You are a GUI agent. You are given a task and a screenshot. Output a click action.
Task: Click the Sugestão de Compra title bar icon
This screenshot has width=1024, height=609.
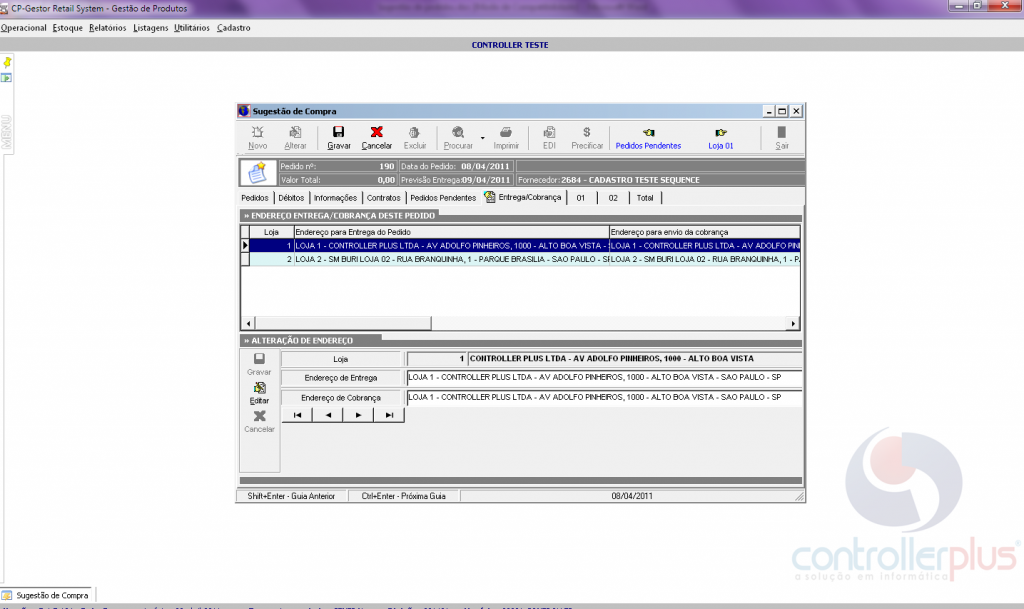pos(244,111)
